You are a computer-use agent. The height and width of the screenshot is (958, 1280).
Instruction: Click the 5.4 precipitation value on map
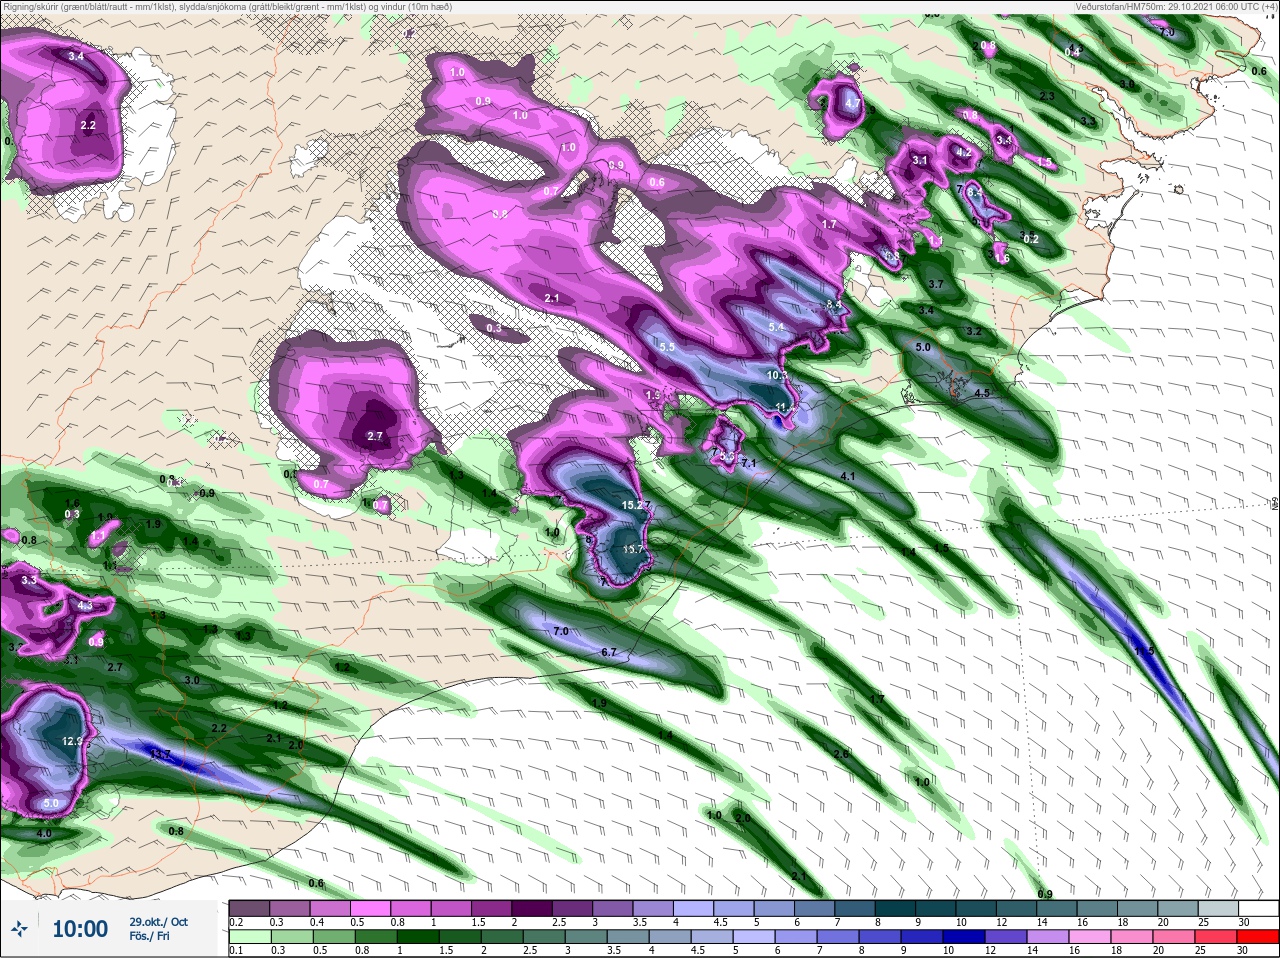(x=776, y=327)
